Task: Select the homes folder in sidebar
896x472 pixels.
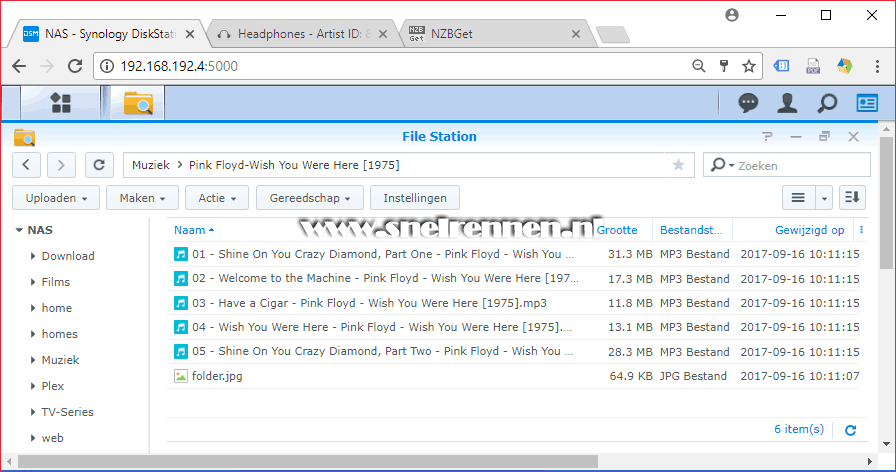Action: 59,334
